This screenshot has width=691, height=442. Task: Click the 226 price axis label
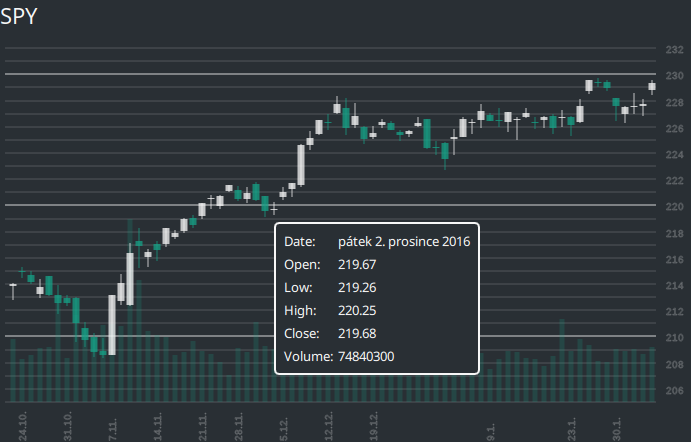pos(674,129)
